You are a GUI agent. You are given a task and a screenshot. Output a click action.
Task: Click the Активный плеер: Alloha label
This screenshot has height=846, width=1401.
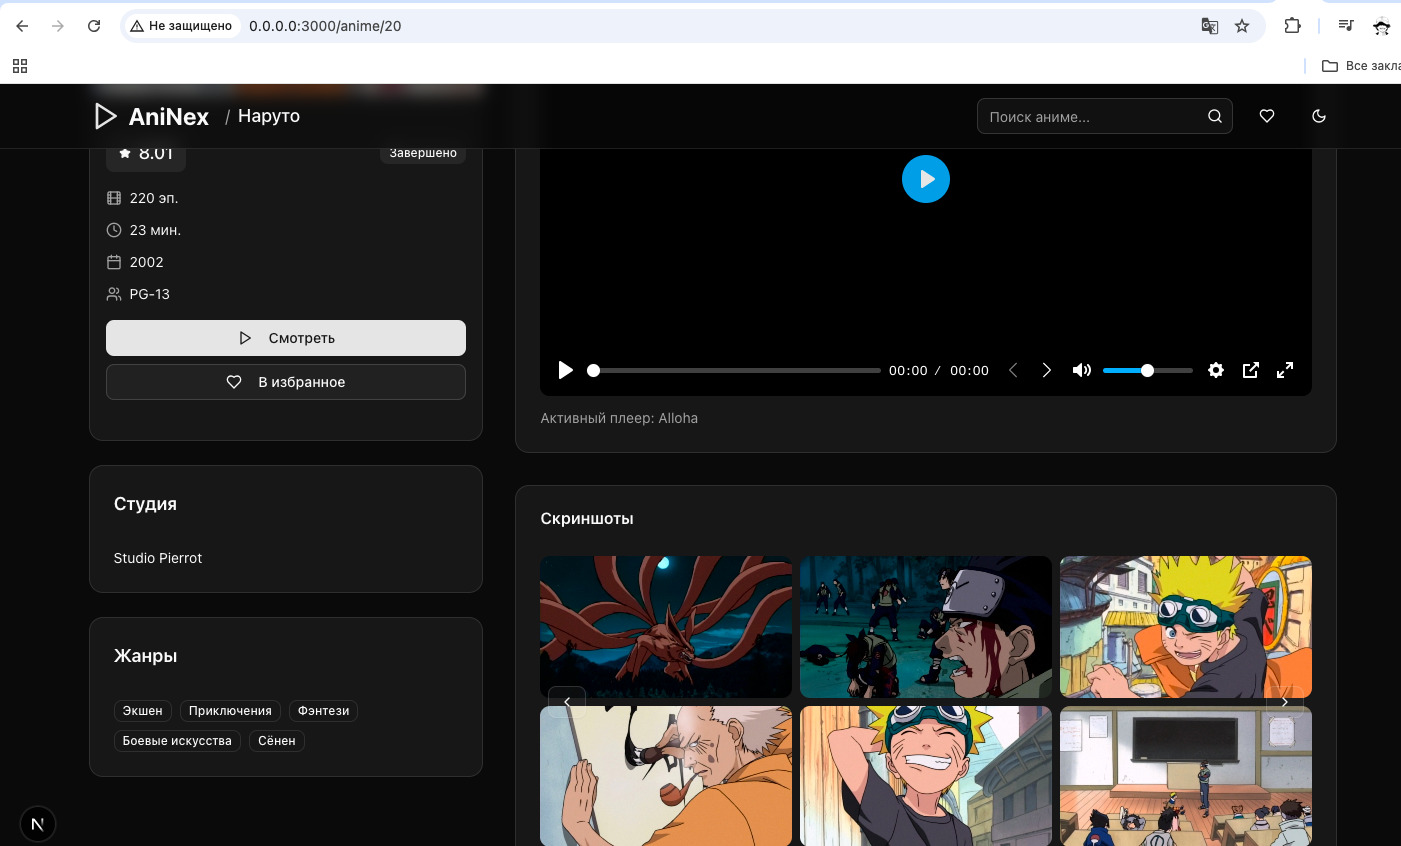[619, 418]
